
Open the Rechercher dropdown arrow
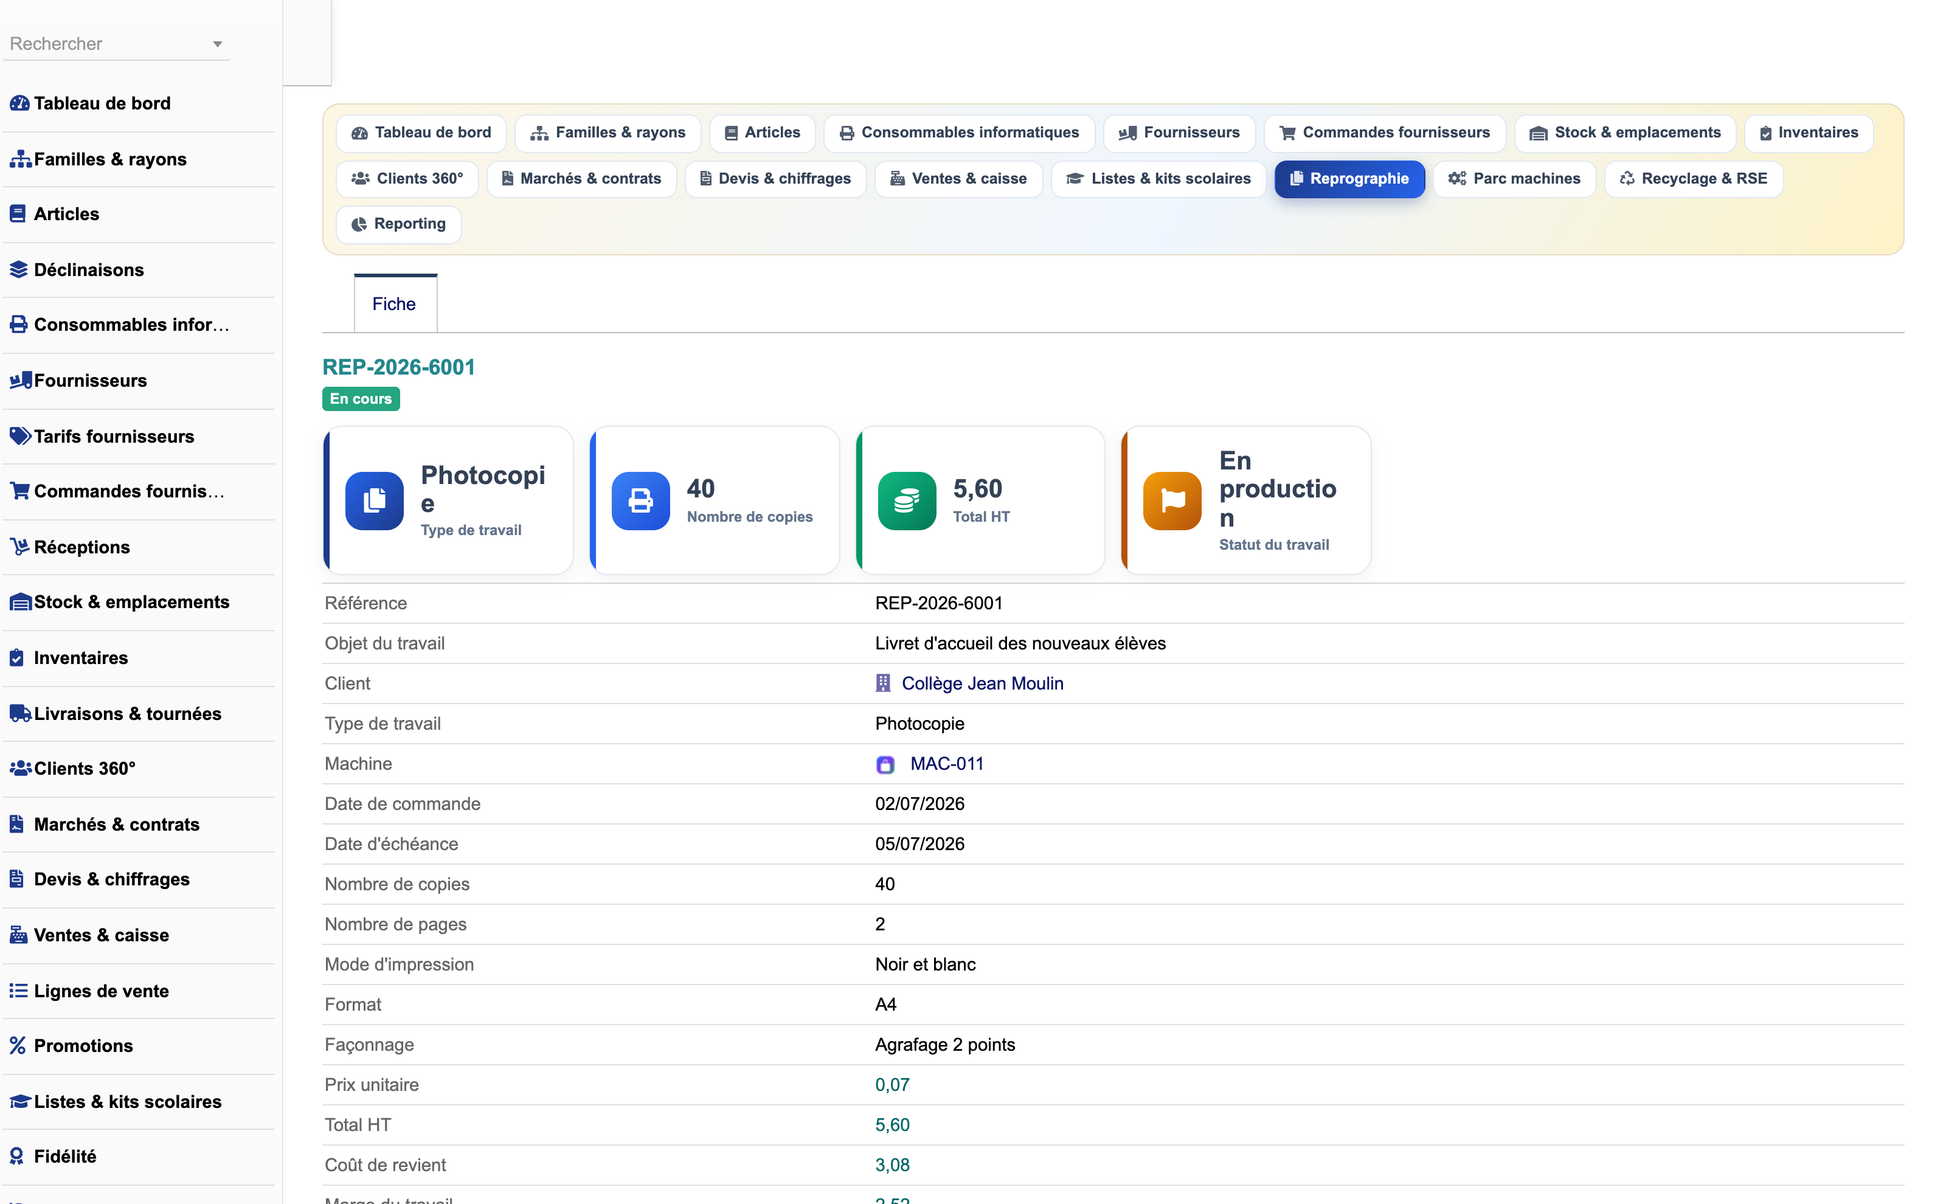(x=217, y=44)
